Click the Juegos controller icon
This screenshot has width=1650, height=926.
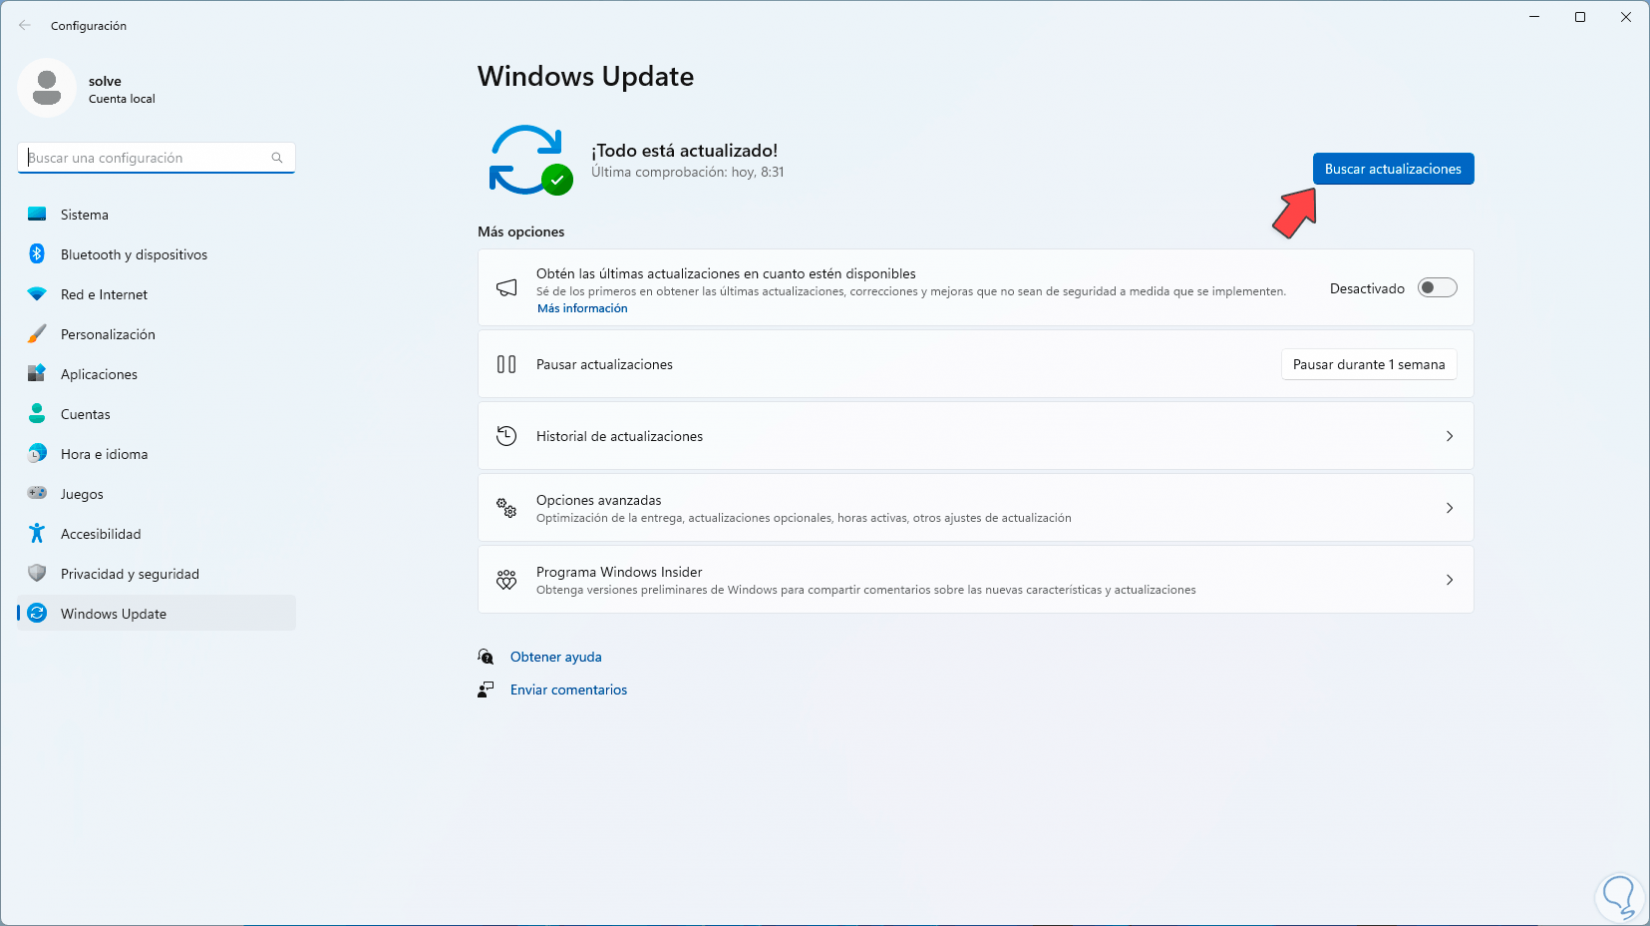37,493
